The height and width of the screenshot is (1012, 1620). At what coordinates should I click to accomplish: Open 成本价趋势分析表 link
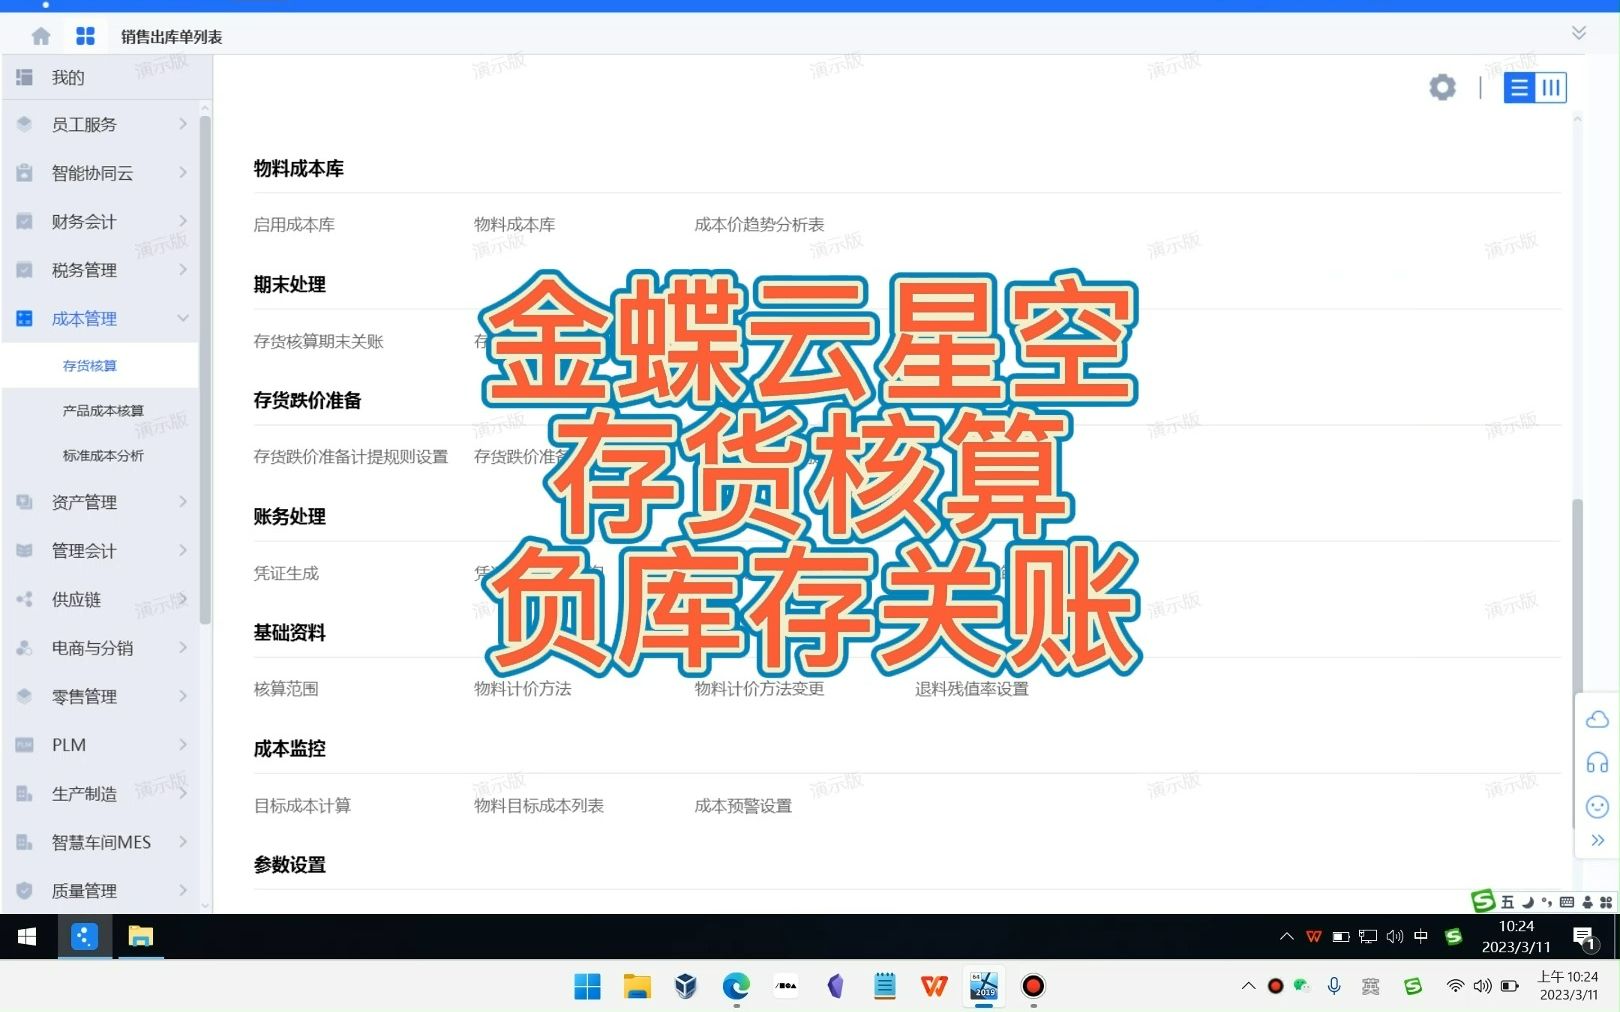pos(759,225)
